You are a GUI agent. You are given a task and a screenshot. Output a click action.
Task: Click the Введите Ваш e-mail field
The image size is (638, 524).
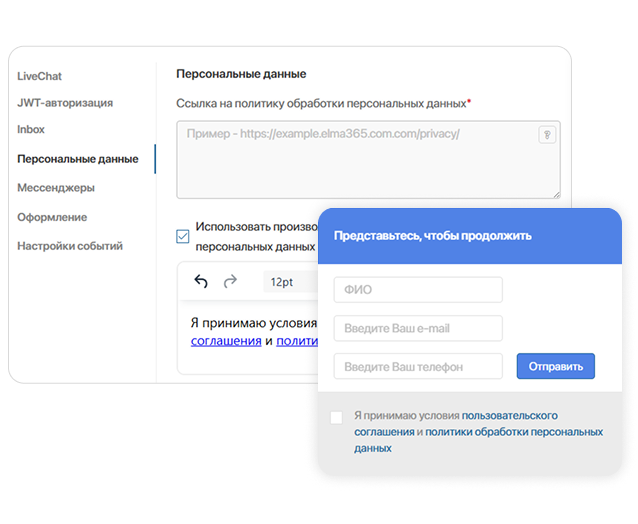pos(418,328)
